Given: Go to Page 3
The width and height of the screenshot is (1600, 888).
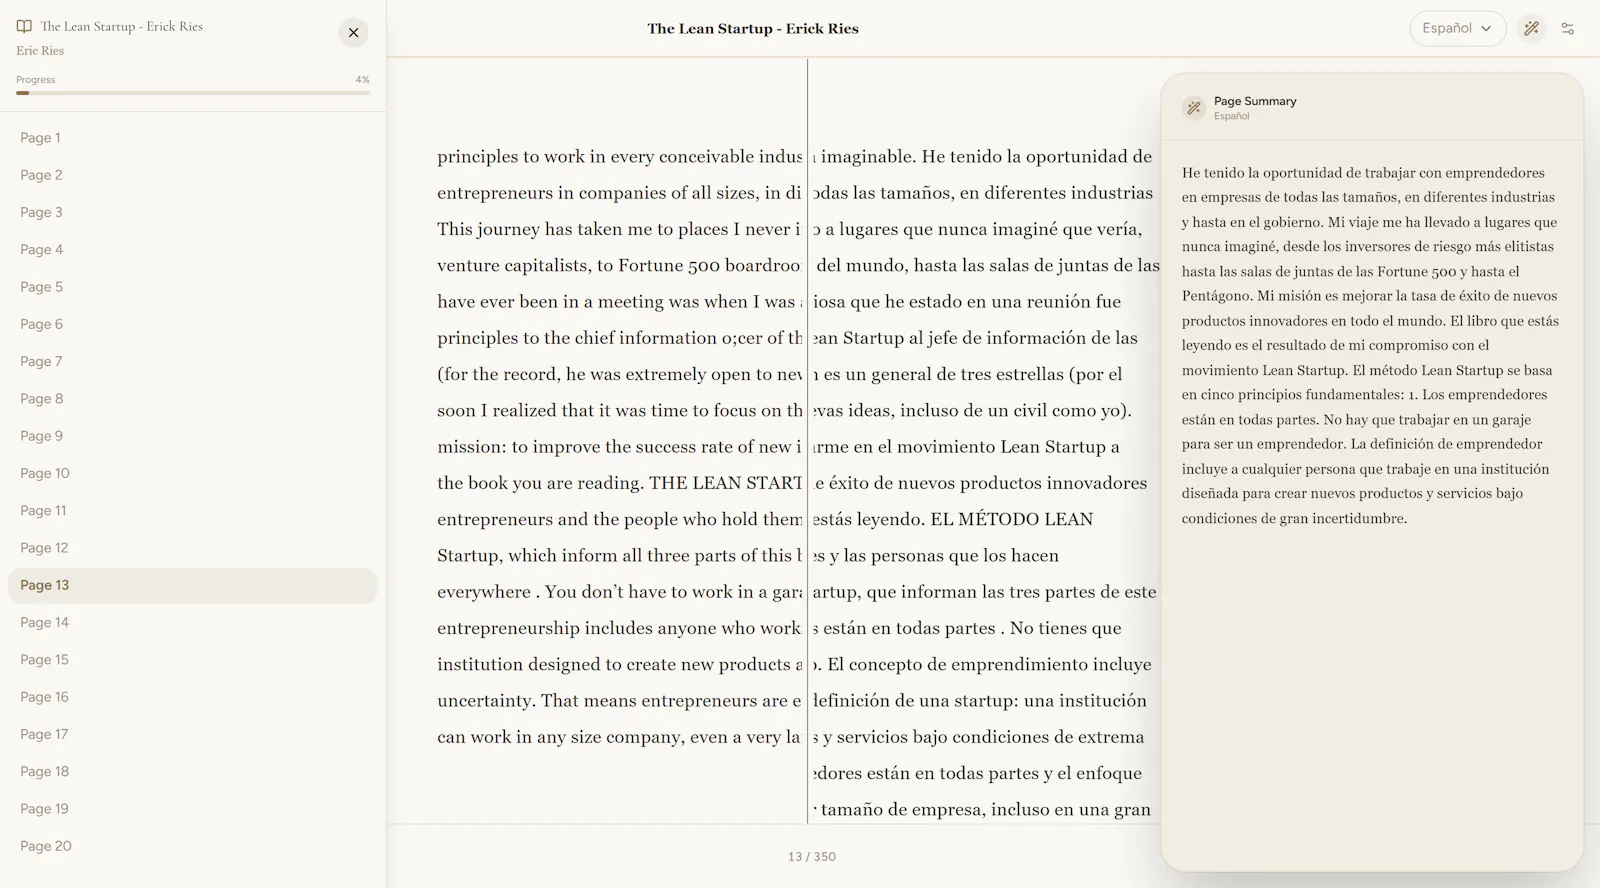Looking at the screenshot, I should (x=193, y=212).
